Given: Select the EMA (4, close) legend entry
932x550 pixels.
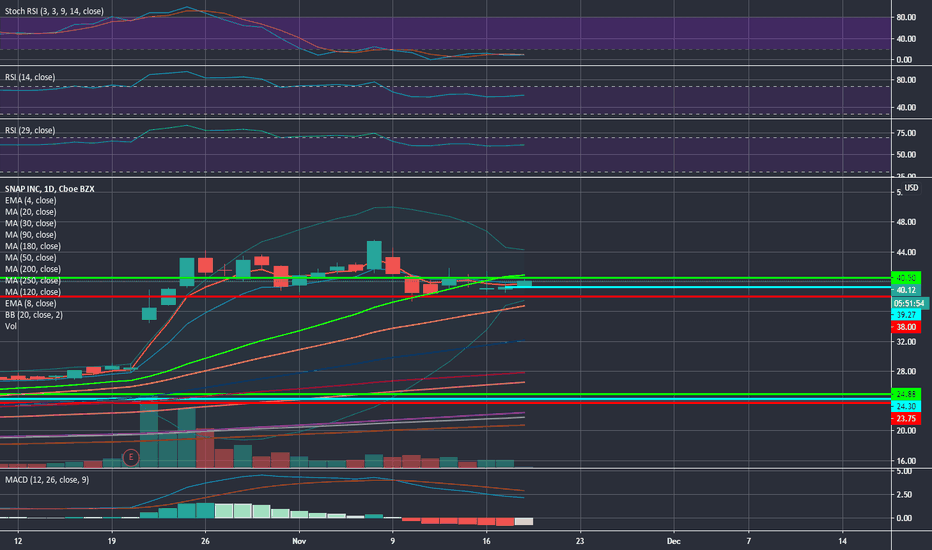Looking at the screenshot, I should coord(30,200).
